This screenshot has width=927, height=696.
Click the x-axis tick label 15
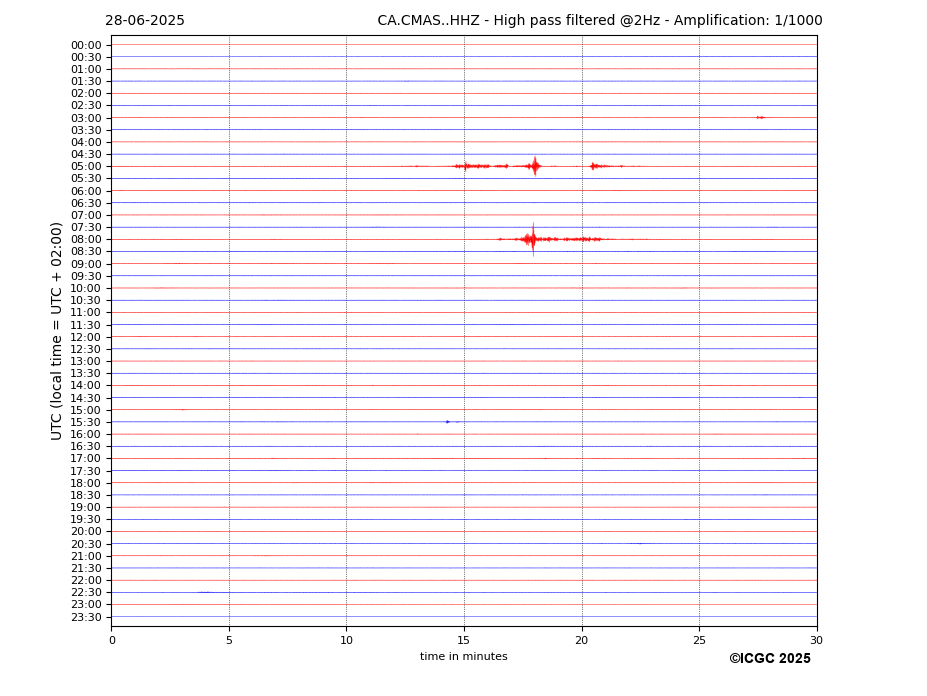pos(464,640)
